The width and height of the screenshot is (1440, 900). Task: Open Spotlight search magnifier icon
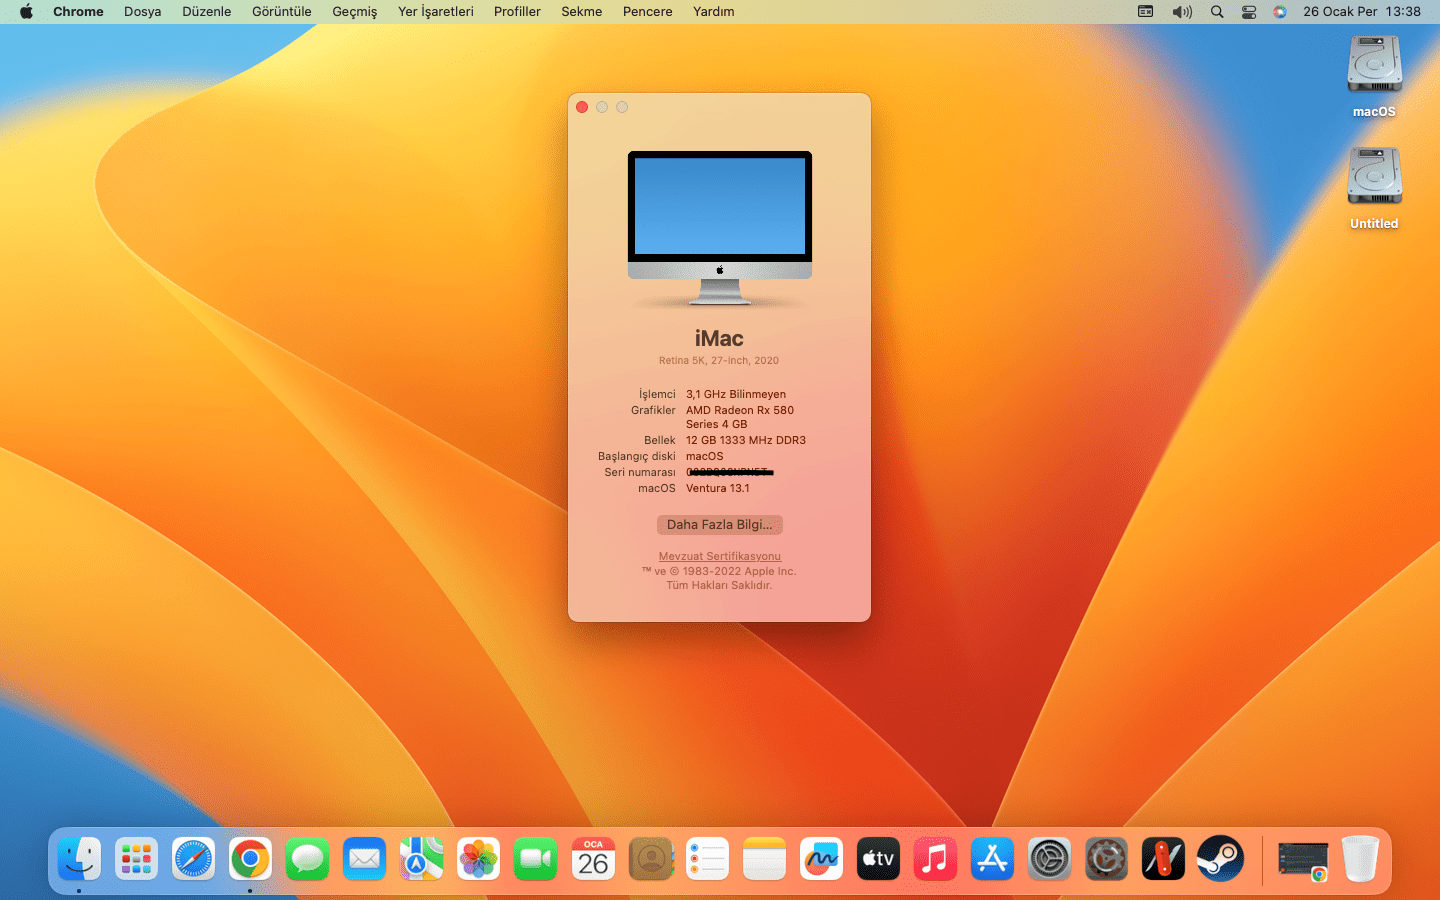click(1217, 12)
